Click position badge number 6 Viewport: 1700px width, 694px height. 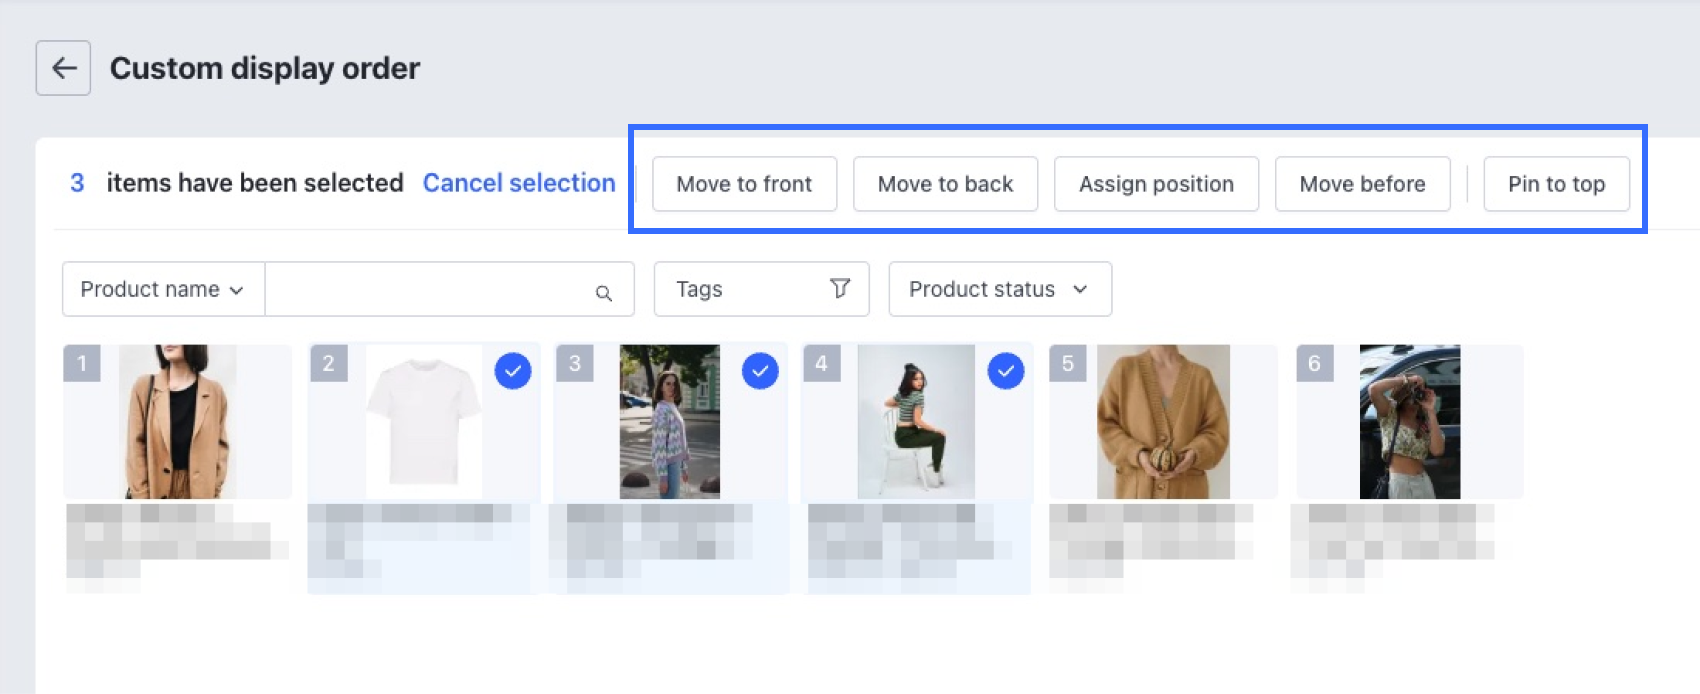(x=1314, y=364)
